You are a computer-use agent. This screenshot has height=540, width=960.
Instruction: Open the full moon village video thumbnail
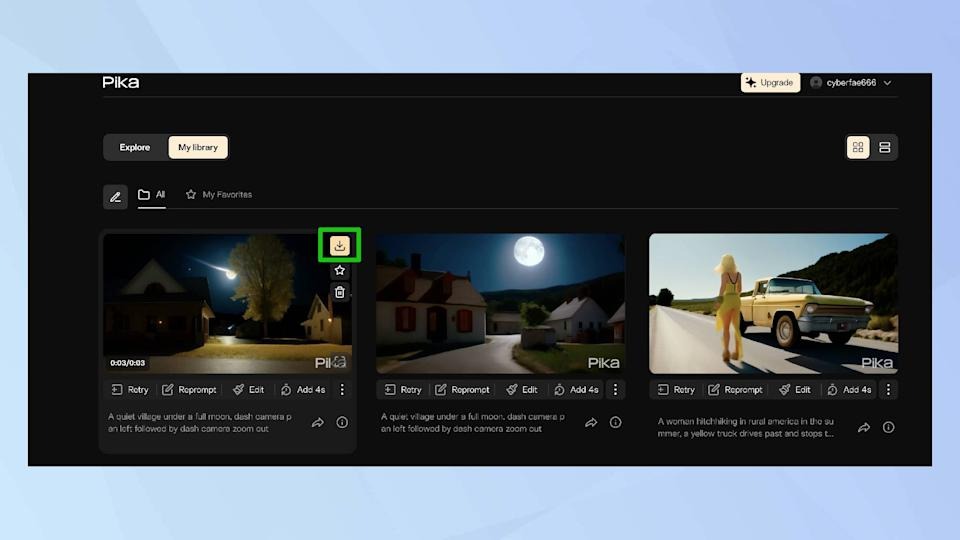(x=501, y=304)
